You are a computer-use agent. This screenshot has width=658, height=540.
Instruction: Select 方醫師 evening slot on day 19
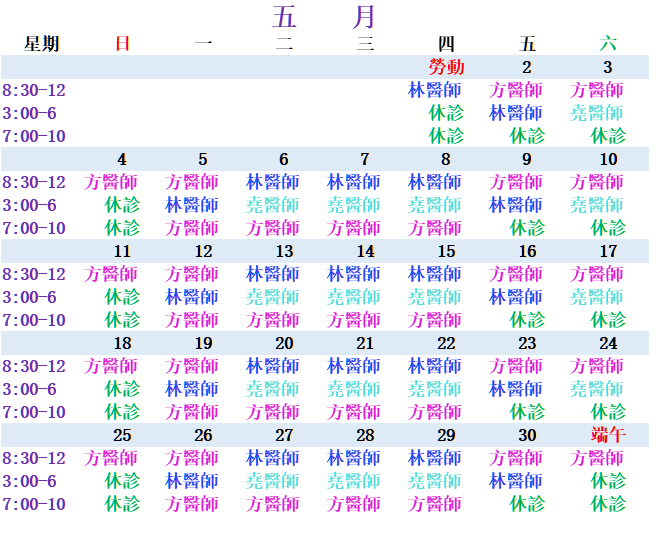click(191, 412)
